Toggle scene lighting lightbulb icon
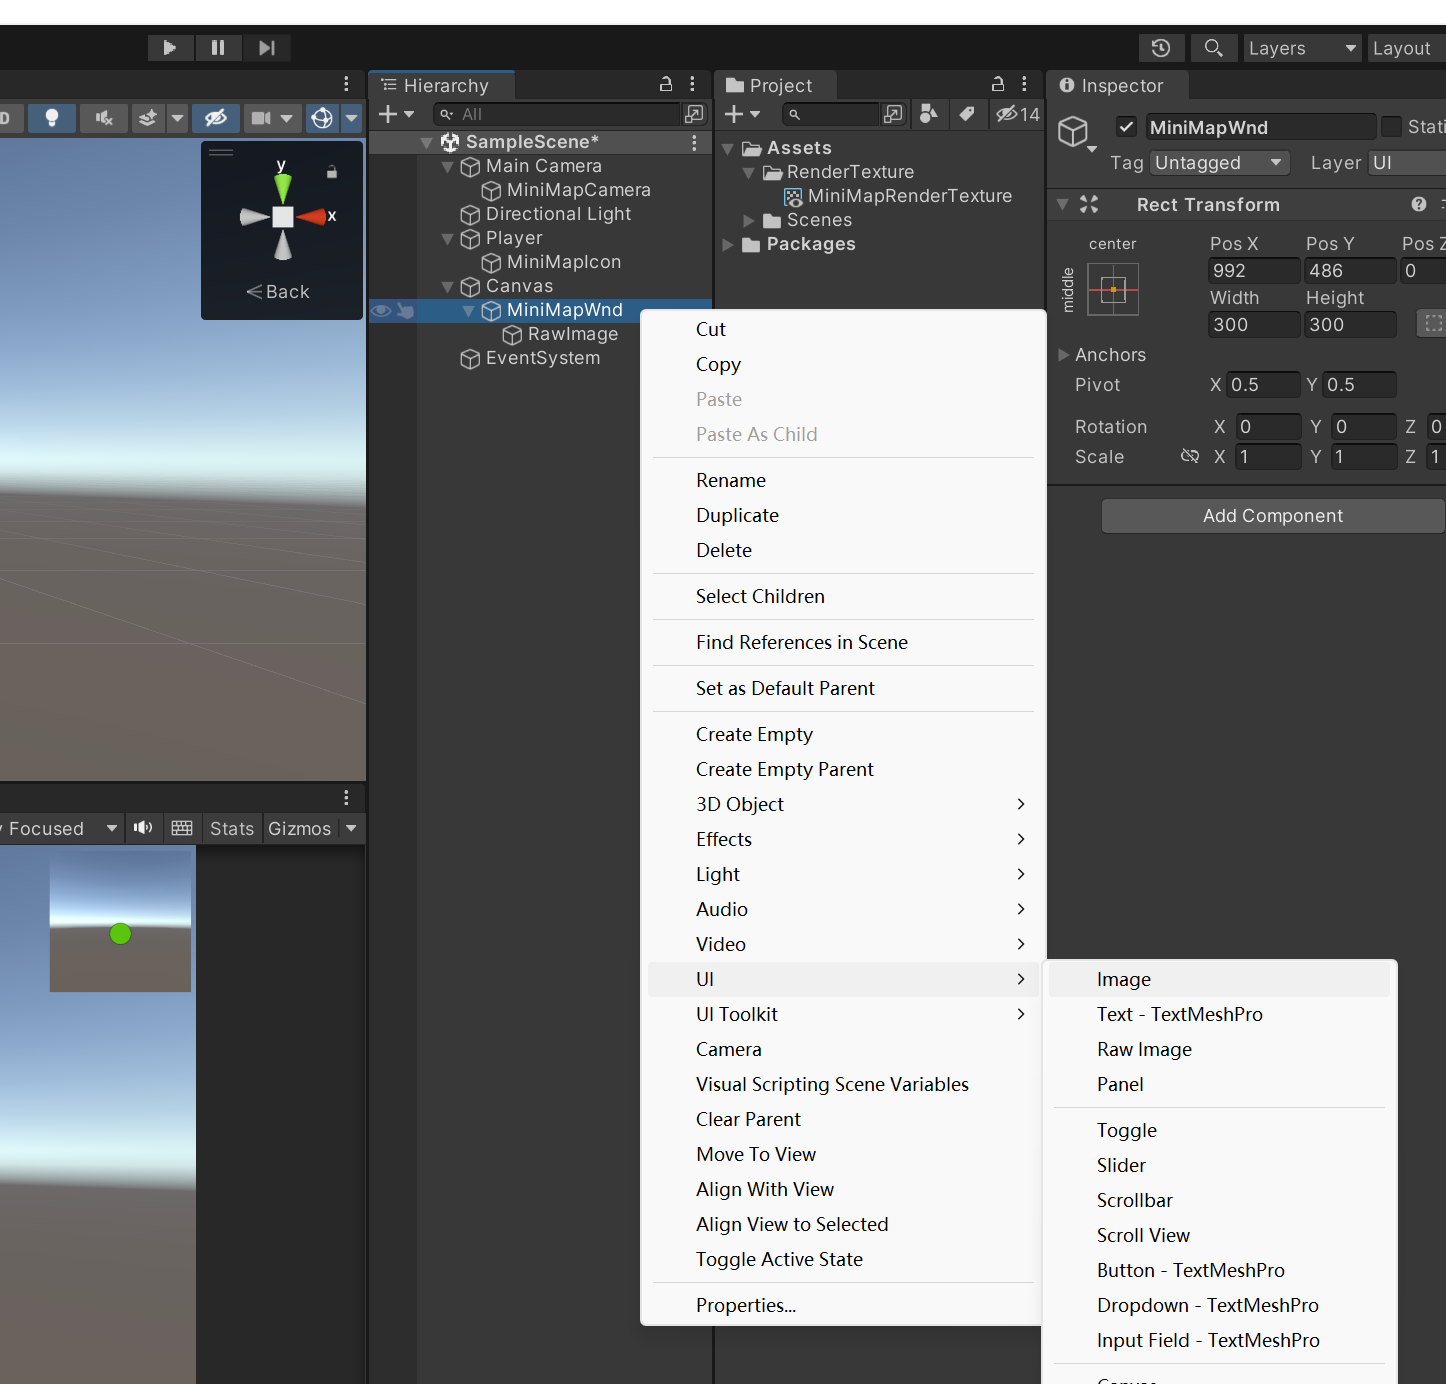 pos(52,118)
